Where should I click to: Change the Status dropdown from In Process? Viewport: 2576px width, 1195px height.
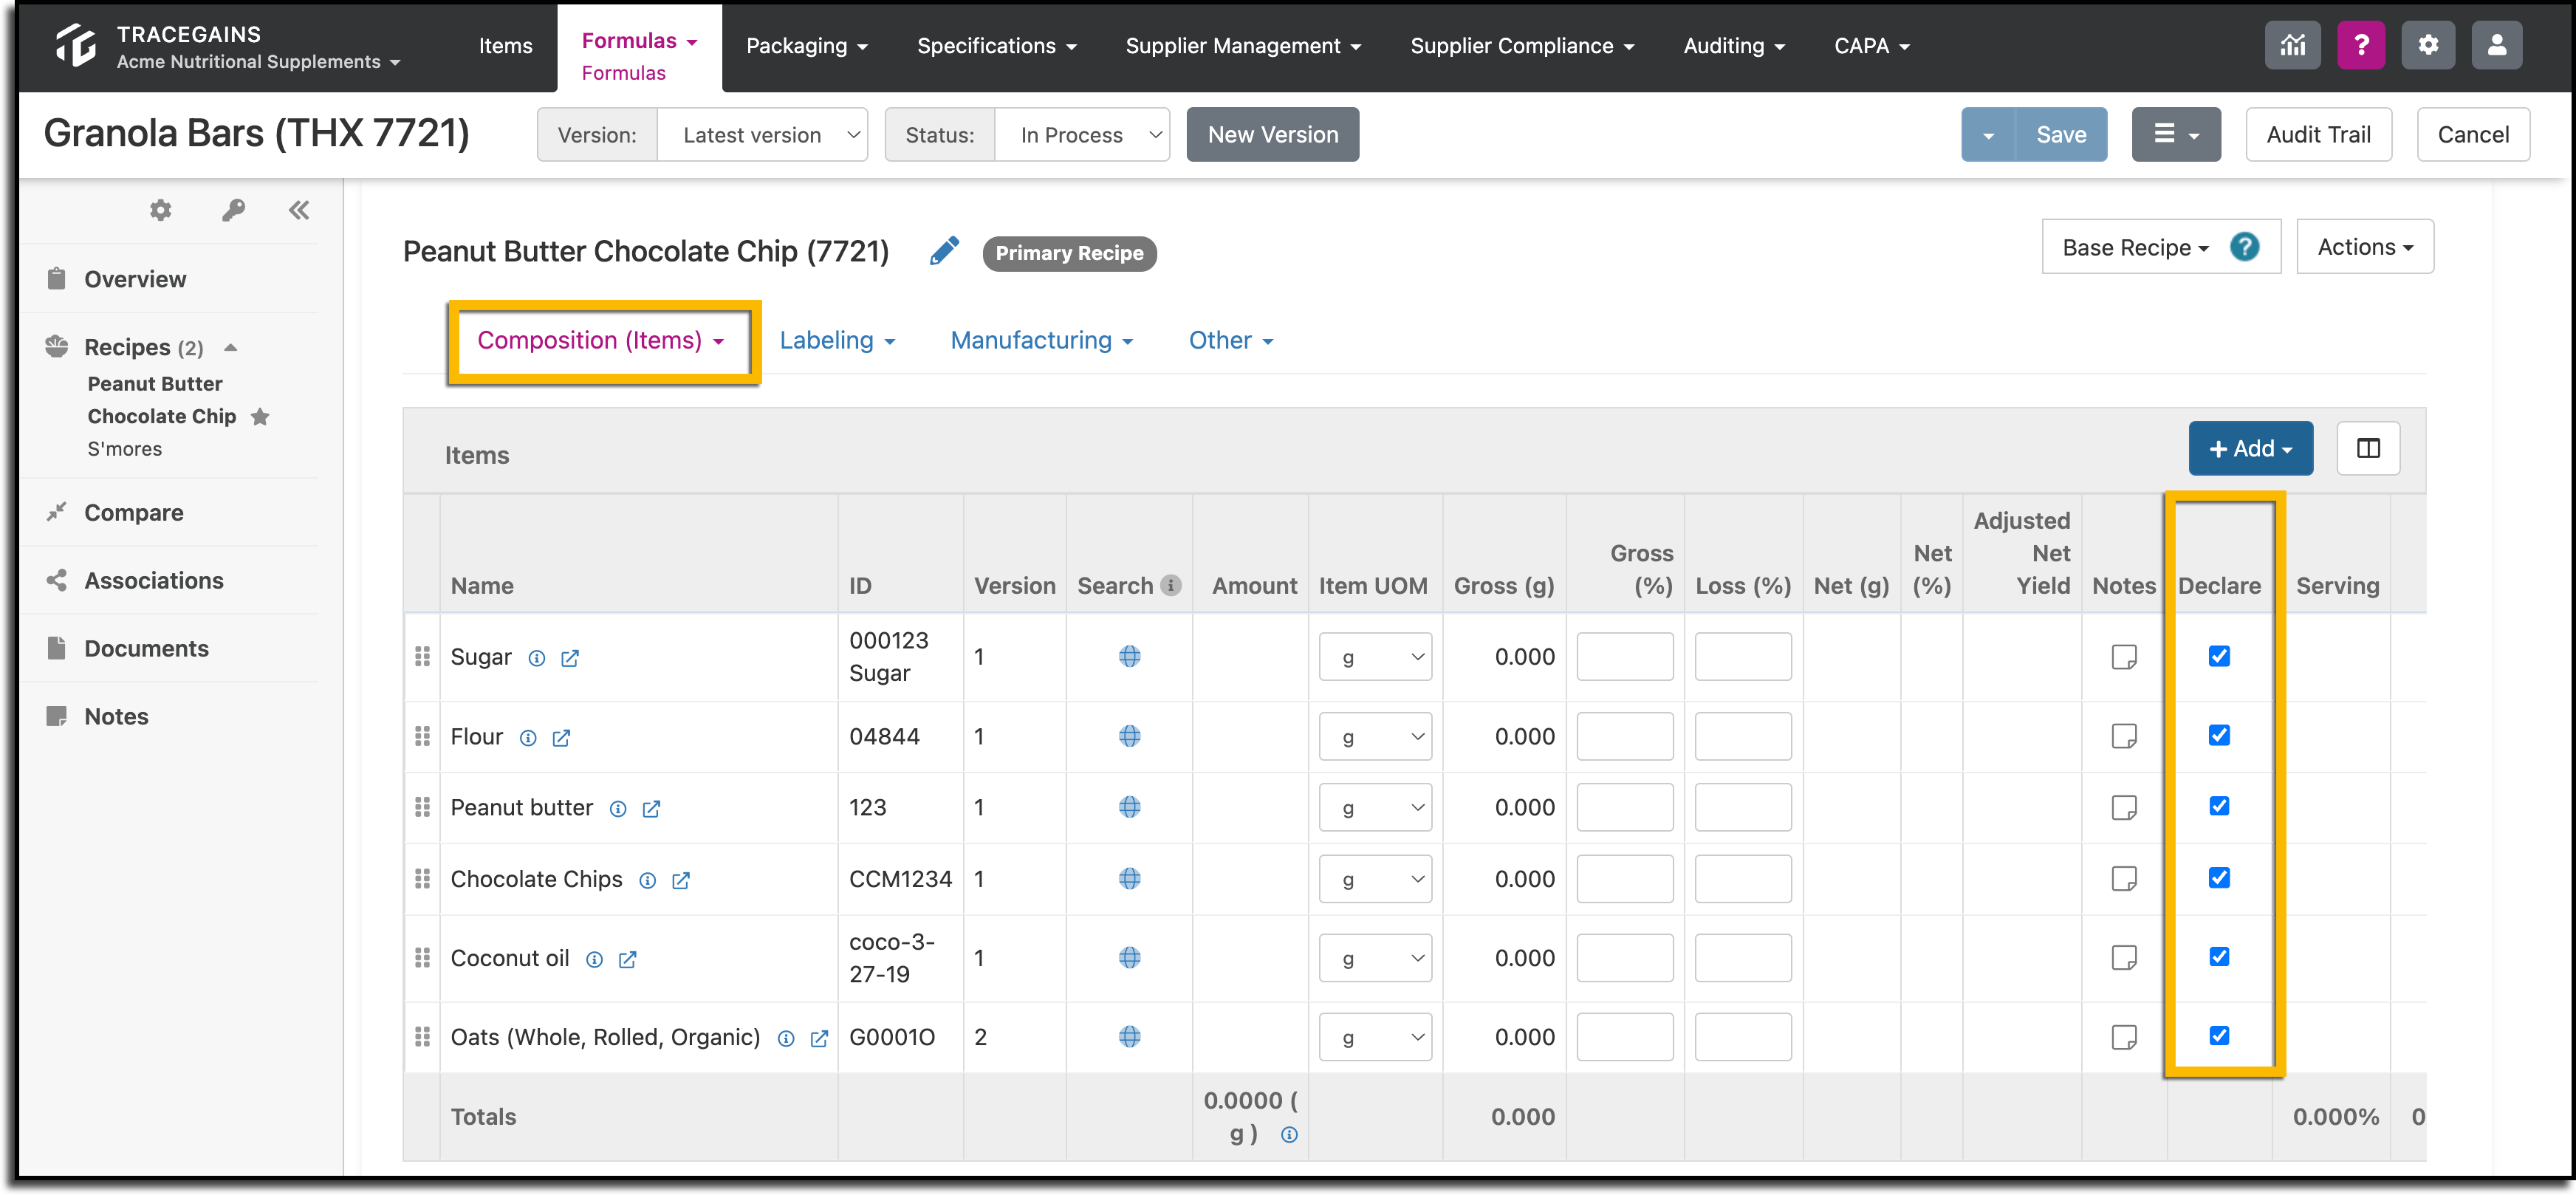(1082, 135)
